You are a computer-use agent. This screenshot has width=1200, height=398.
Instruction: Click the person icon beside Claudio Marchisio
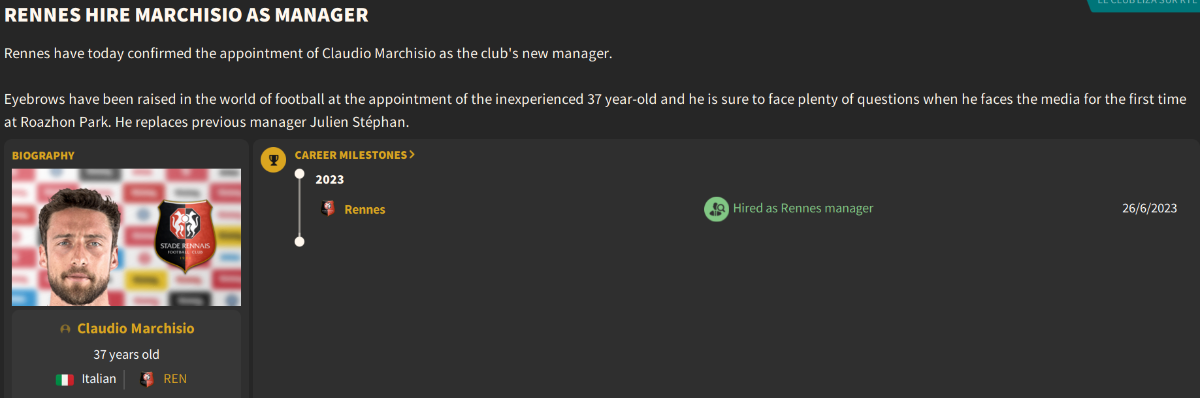pyautogui.click(x=65, y=329)
